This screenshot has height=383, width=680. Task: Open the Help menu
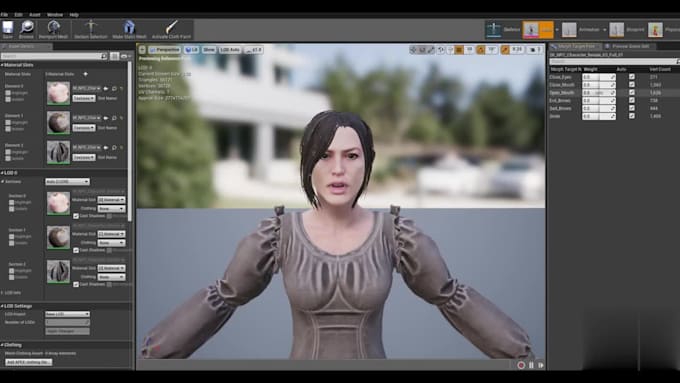coord(74,15)
